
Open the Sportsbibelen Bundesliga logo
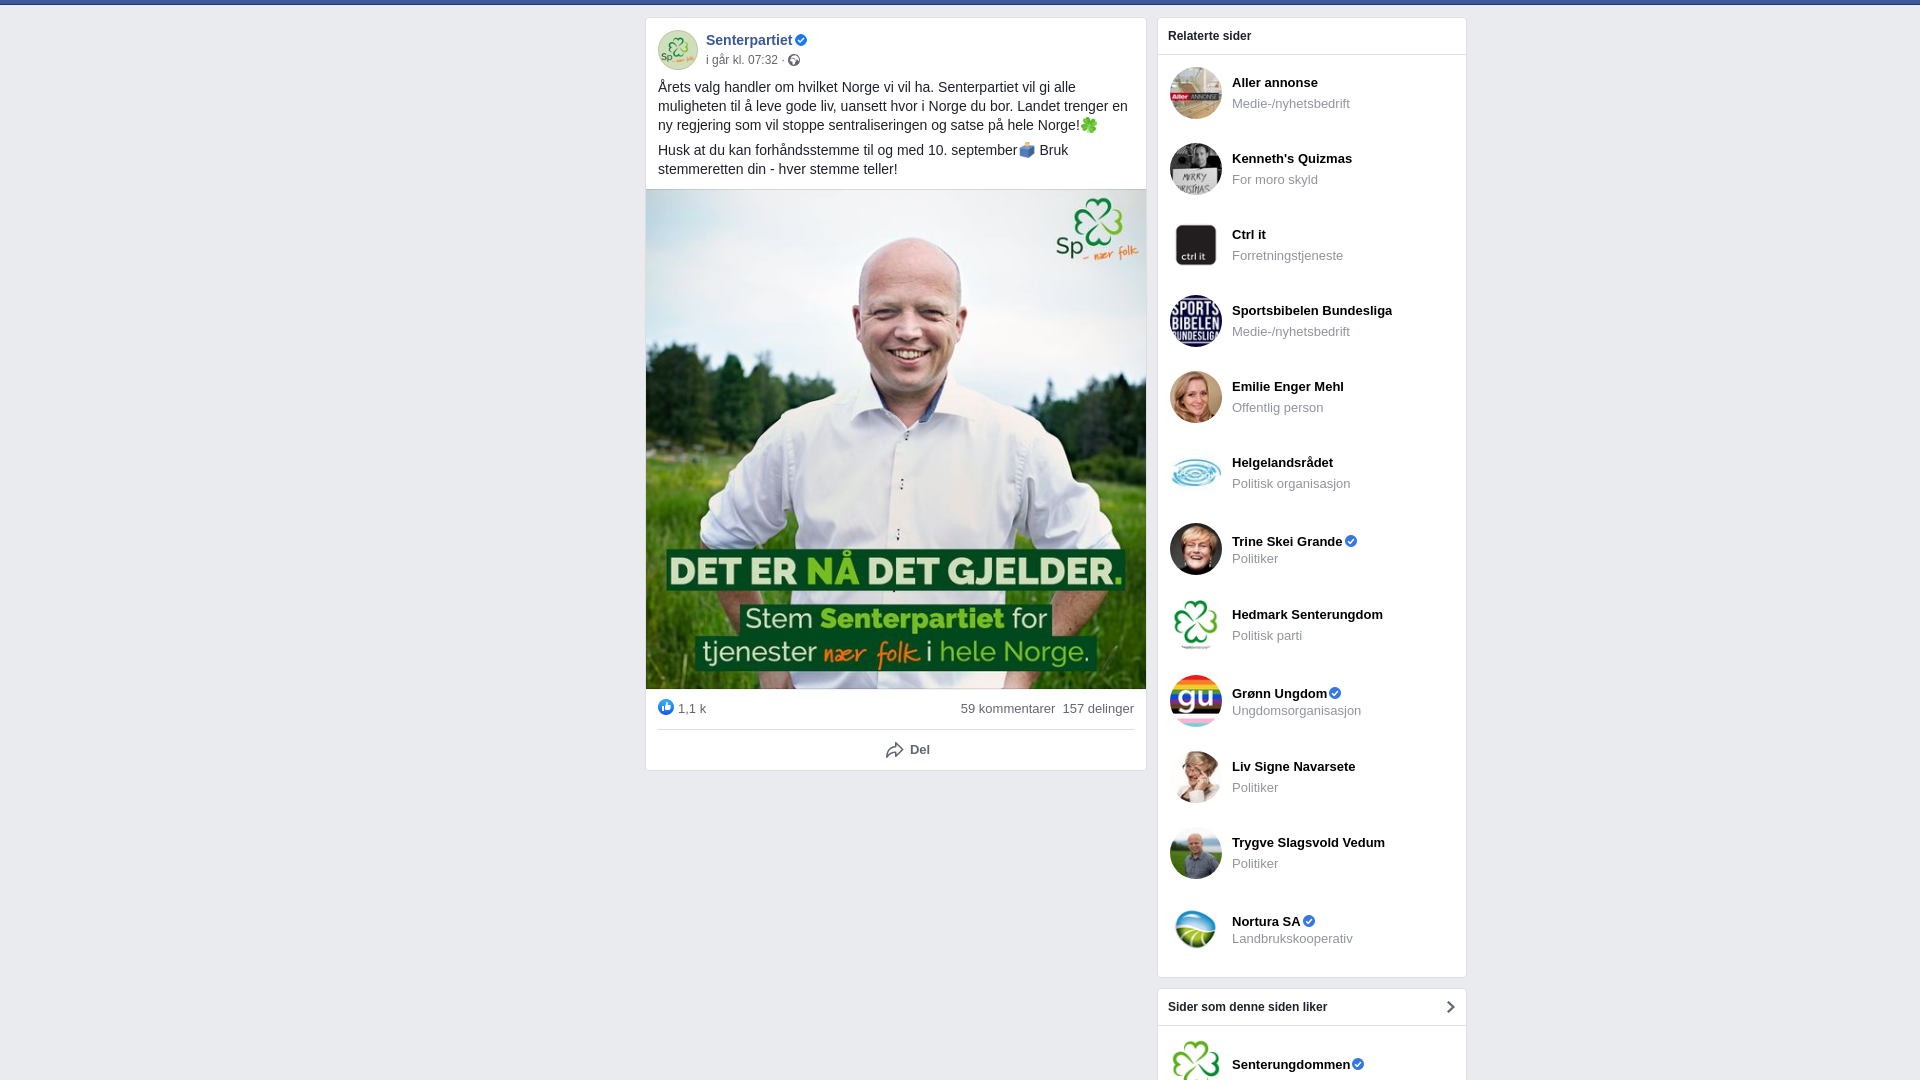tap(1195, 321)
